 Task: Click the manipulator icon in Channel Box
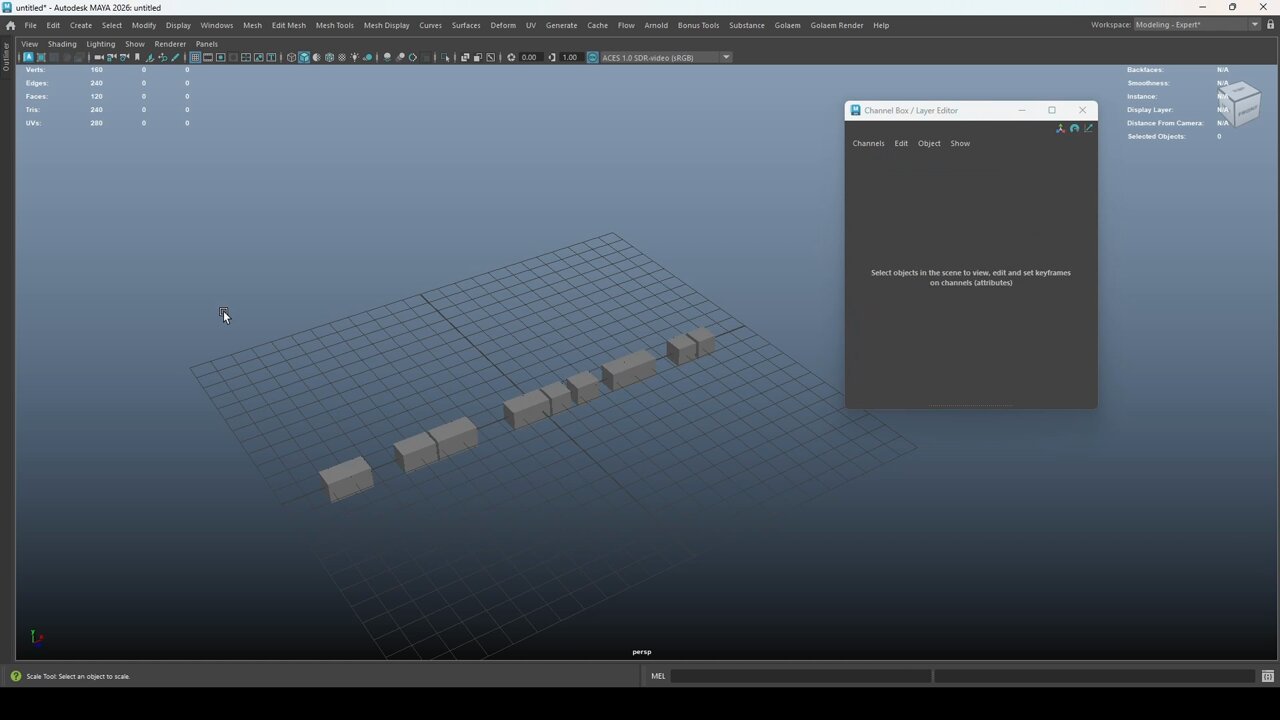(1060, 128)
